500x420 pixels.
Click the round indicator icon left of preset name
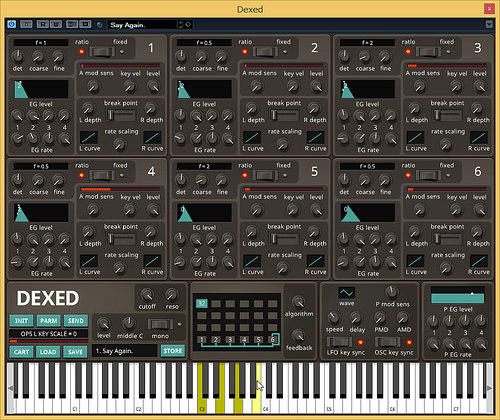click(x=99, y=25)
